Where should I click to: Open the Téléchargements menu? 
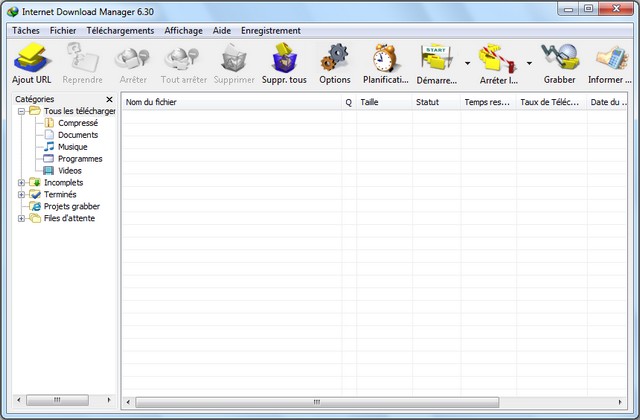(x=120, y=31)
